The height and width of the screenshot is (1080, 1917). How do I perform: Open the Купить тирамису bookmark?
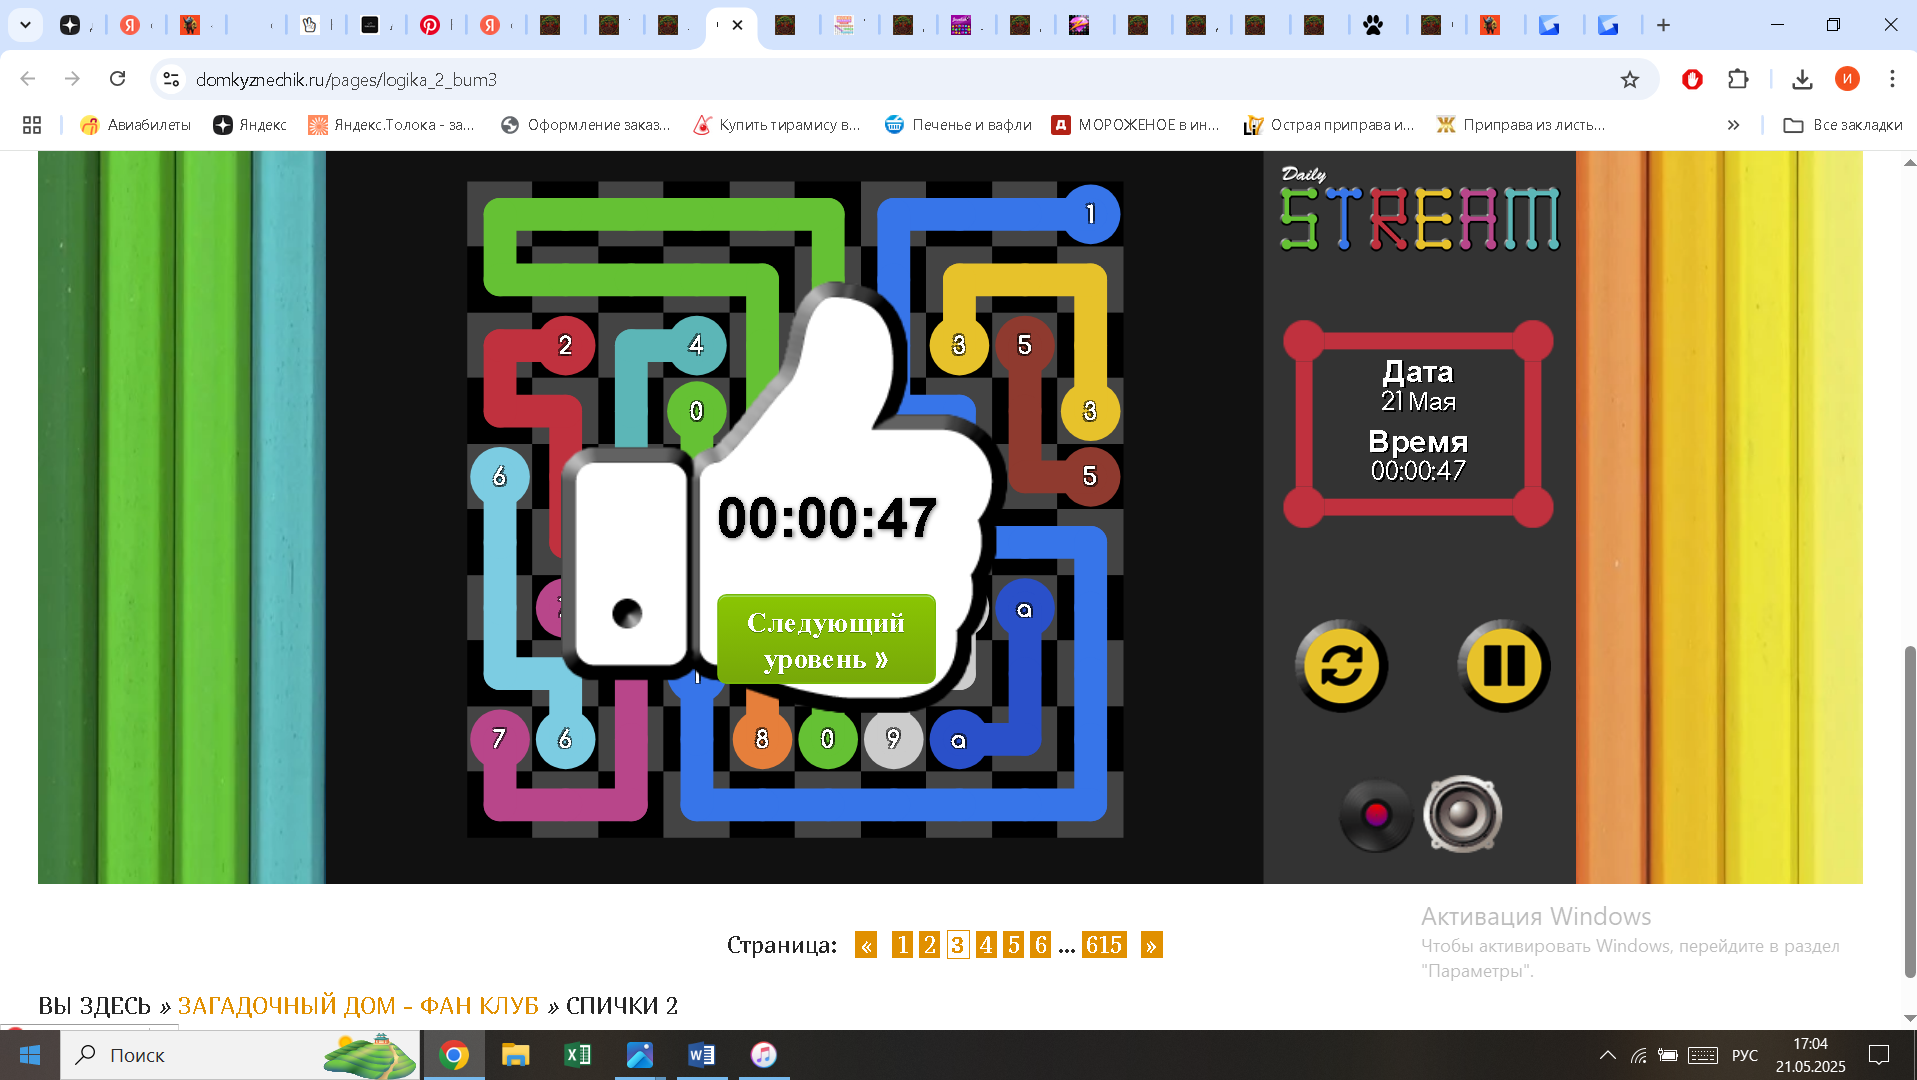[x=777, y=125]
